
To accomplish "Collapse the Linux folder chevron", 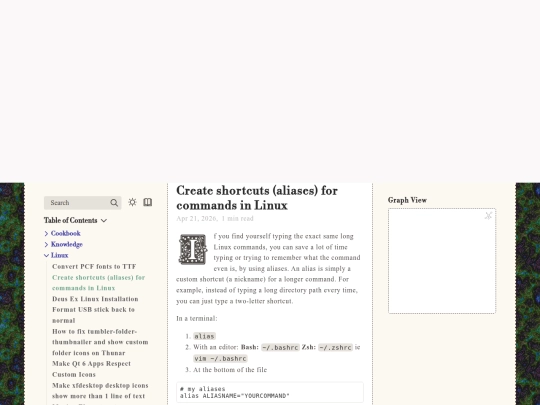I will (46, 256).
